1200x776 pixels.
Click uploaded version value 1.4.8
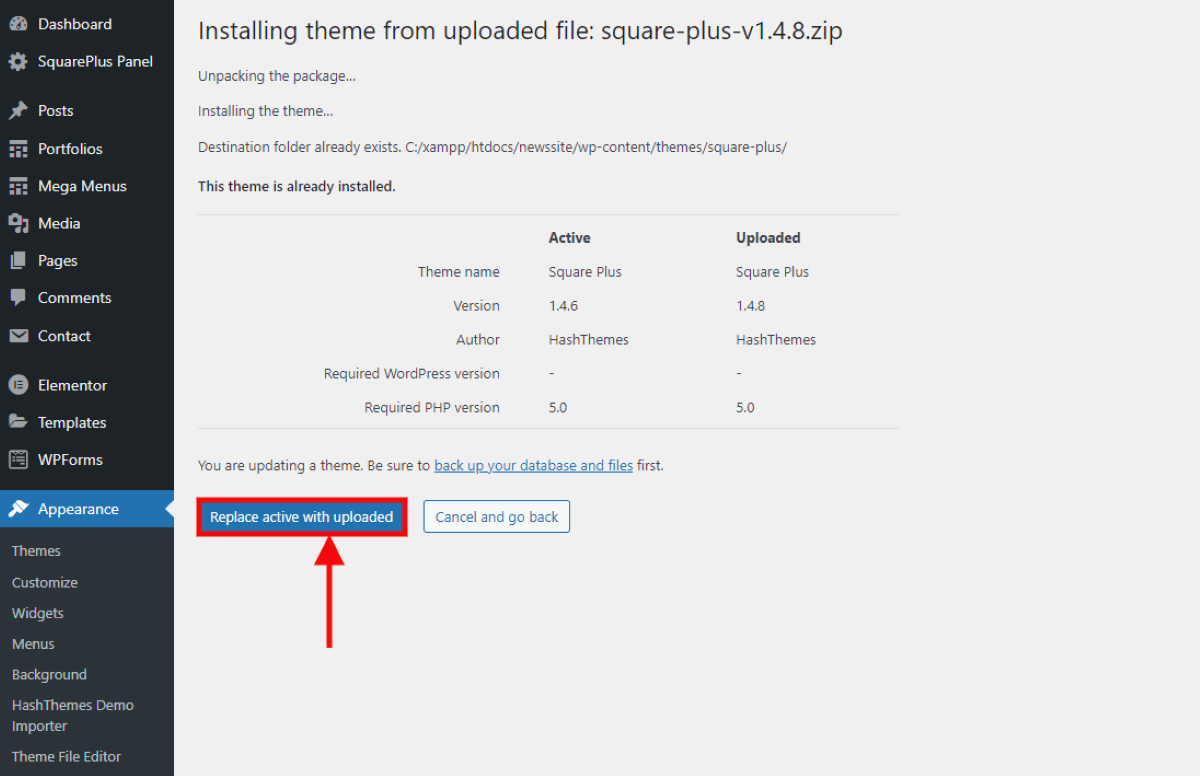pyautogui.click(x=751, y=306)
